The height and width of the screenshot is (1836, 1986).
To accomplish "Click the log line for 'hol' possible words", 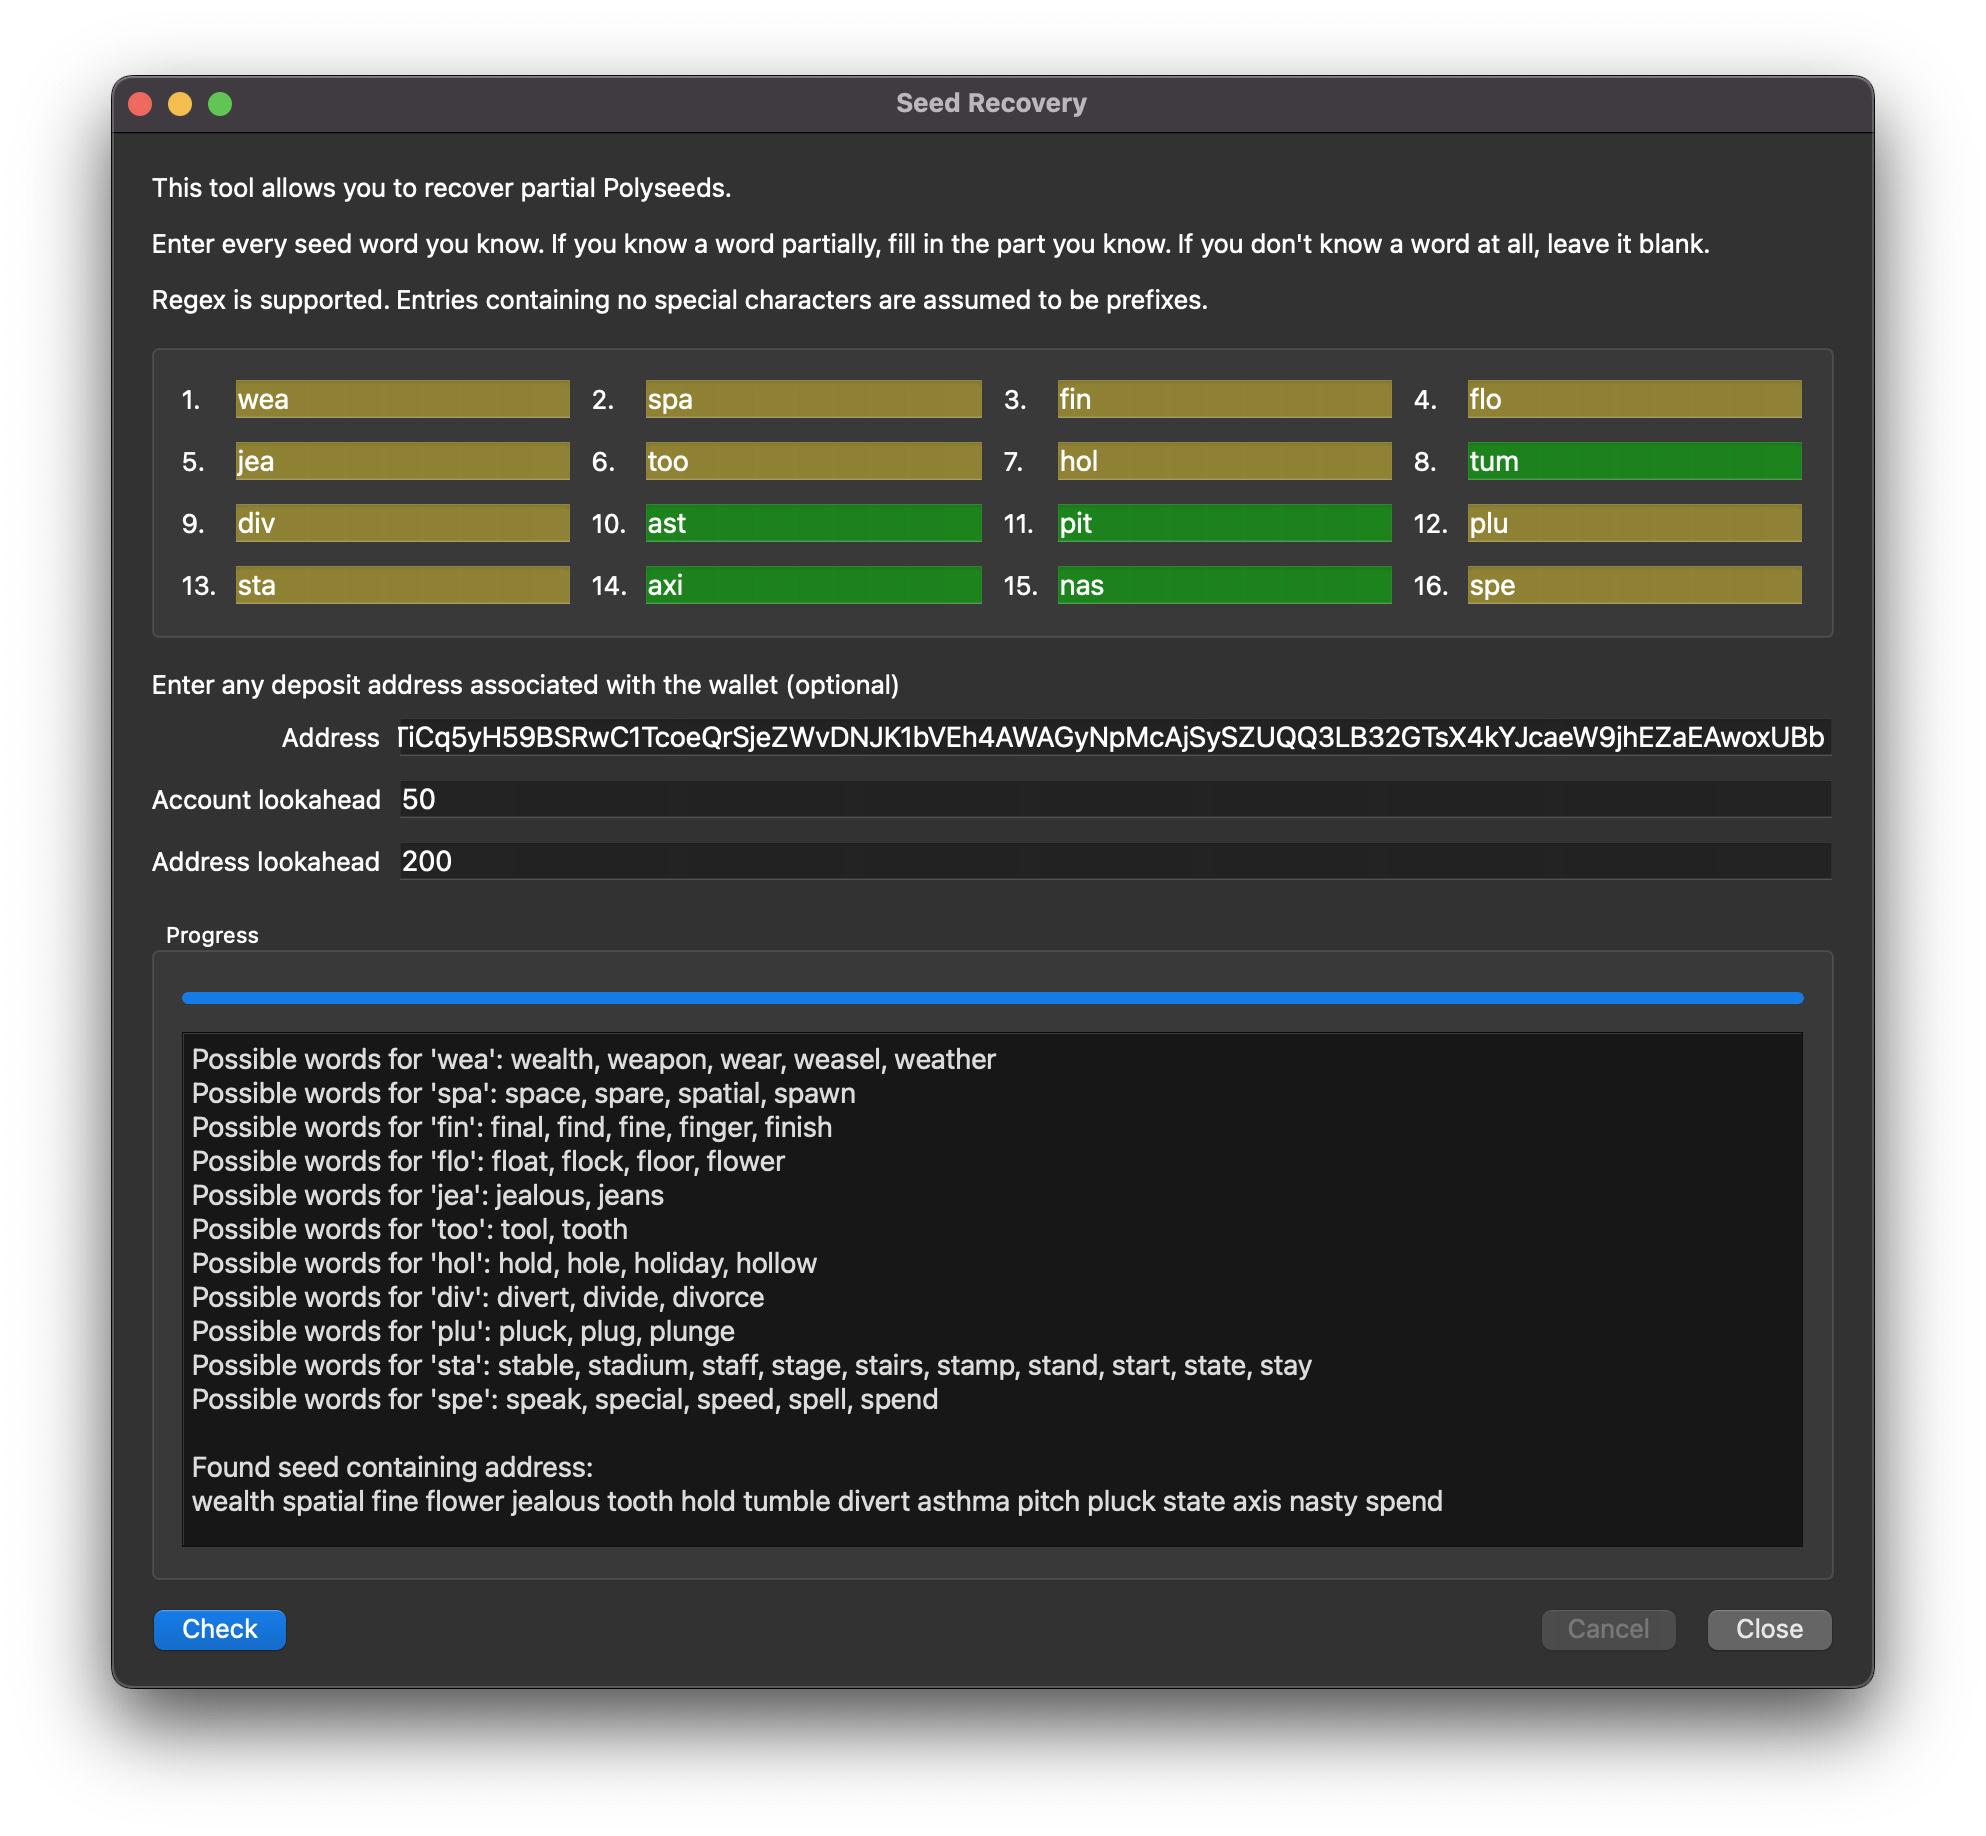I will tap(504, 1263).
